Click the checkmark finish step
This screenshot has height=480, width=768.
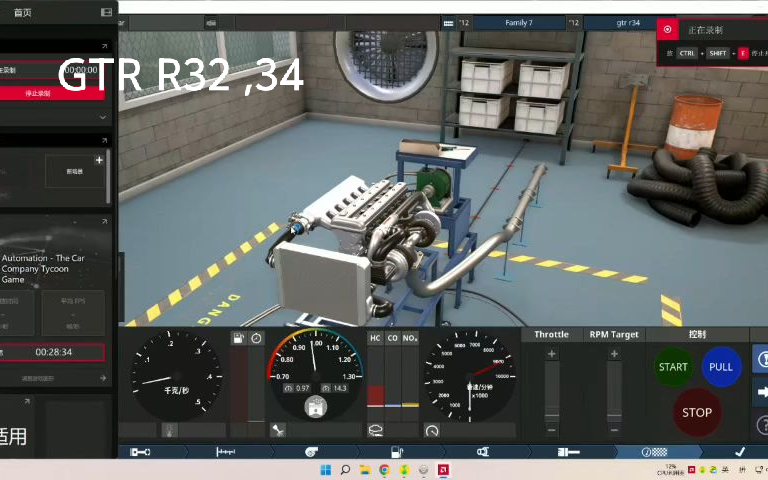[740, 451]
